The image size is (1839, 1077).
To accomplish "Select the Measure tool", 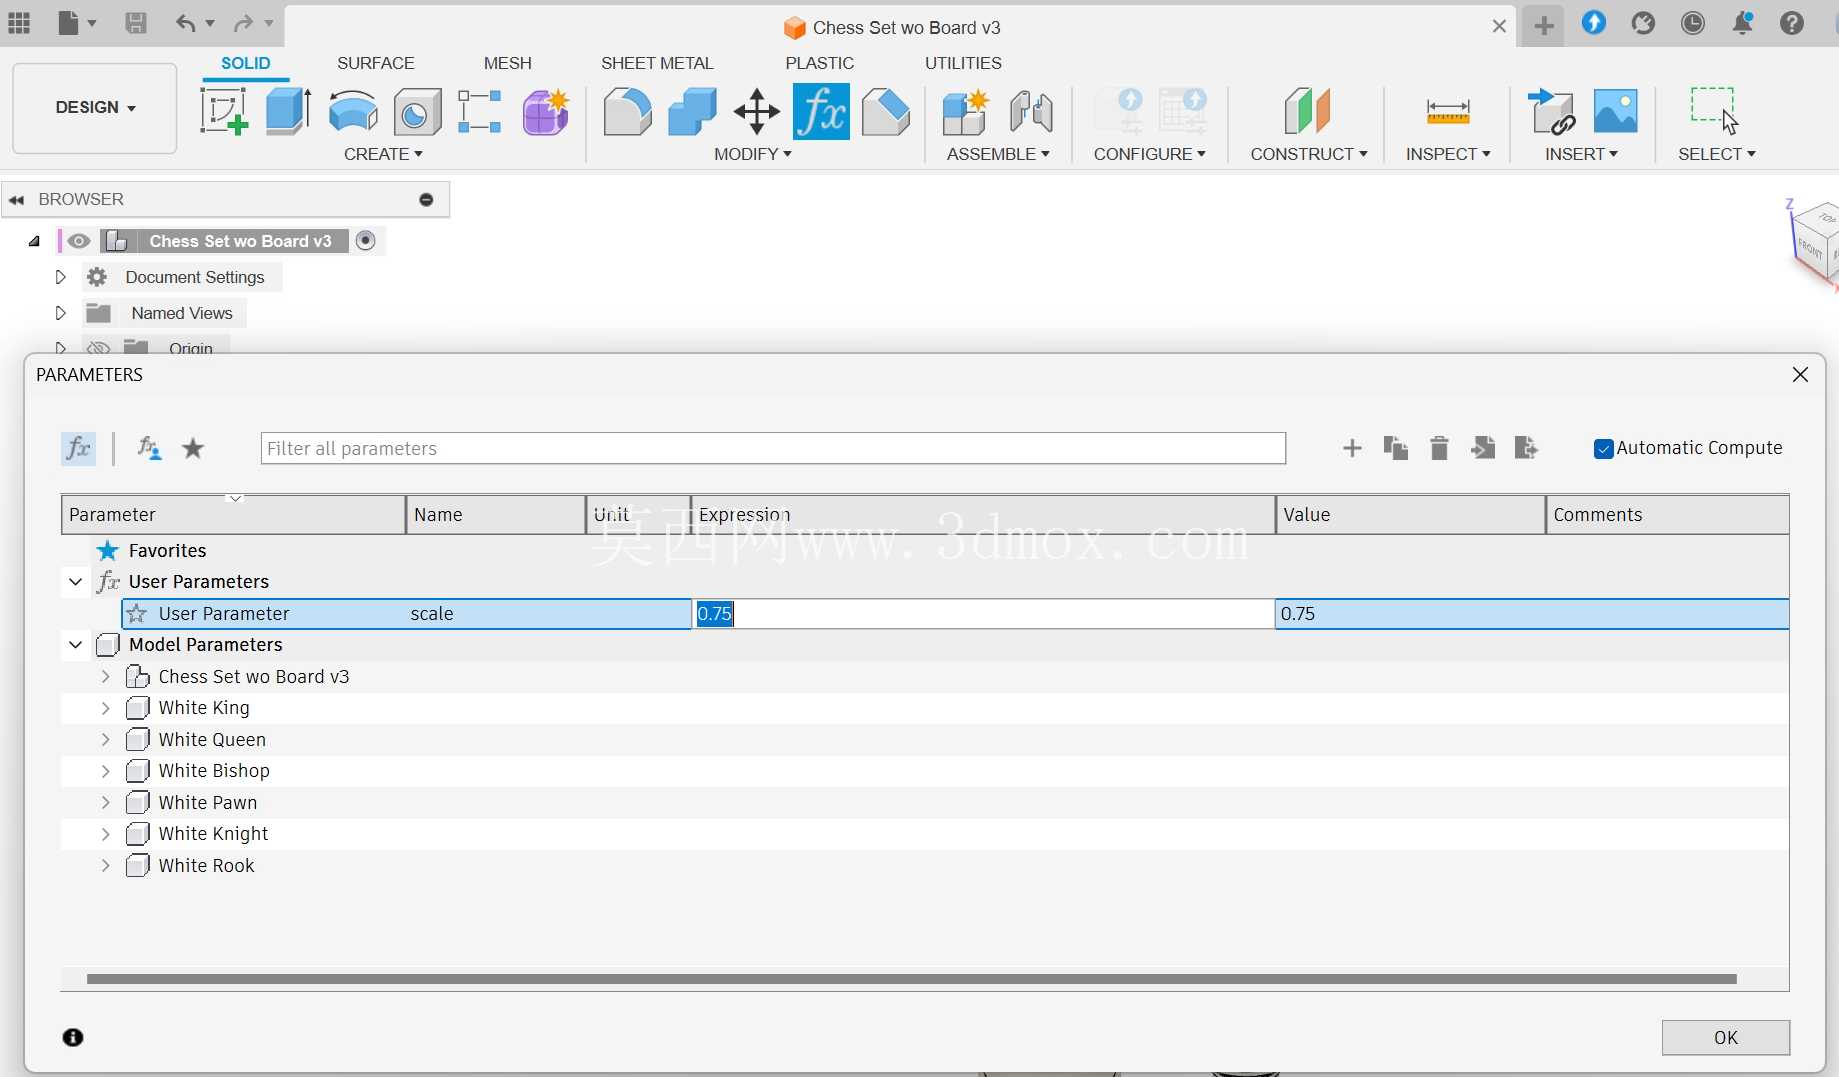I will 1448,111.
